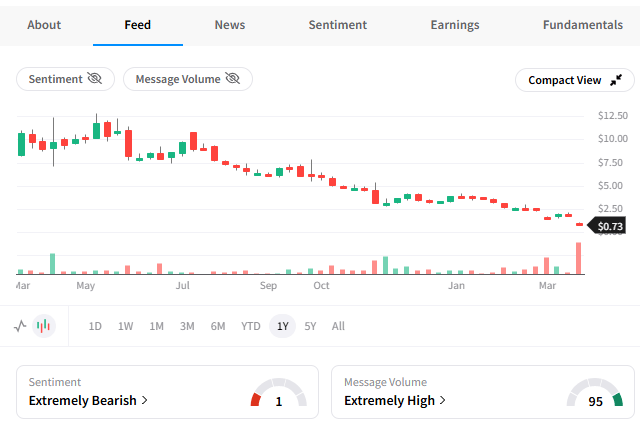Open the Earnings tab
The width and height of the screenshot is (640, 425).
[454, 24]
